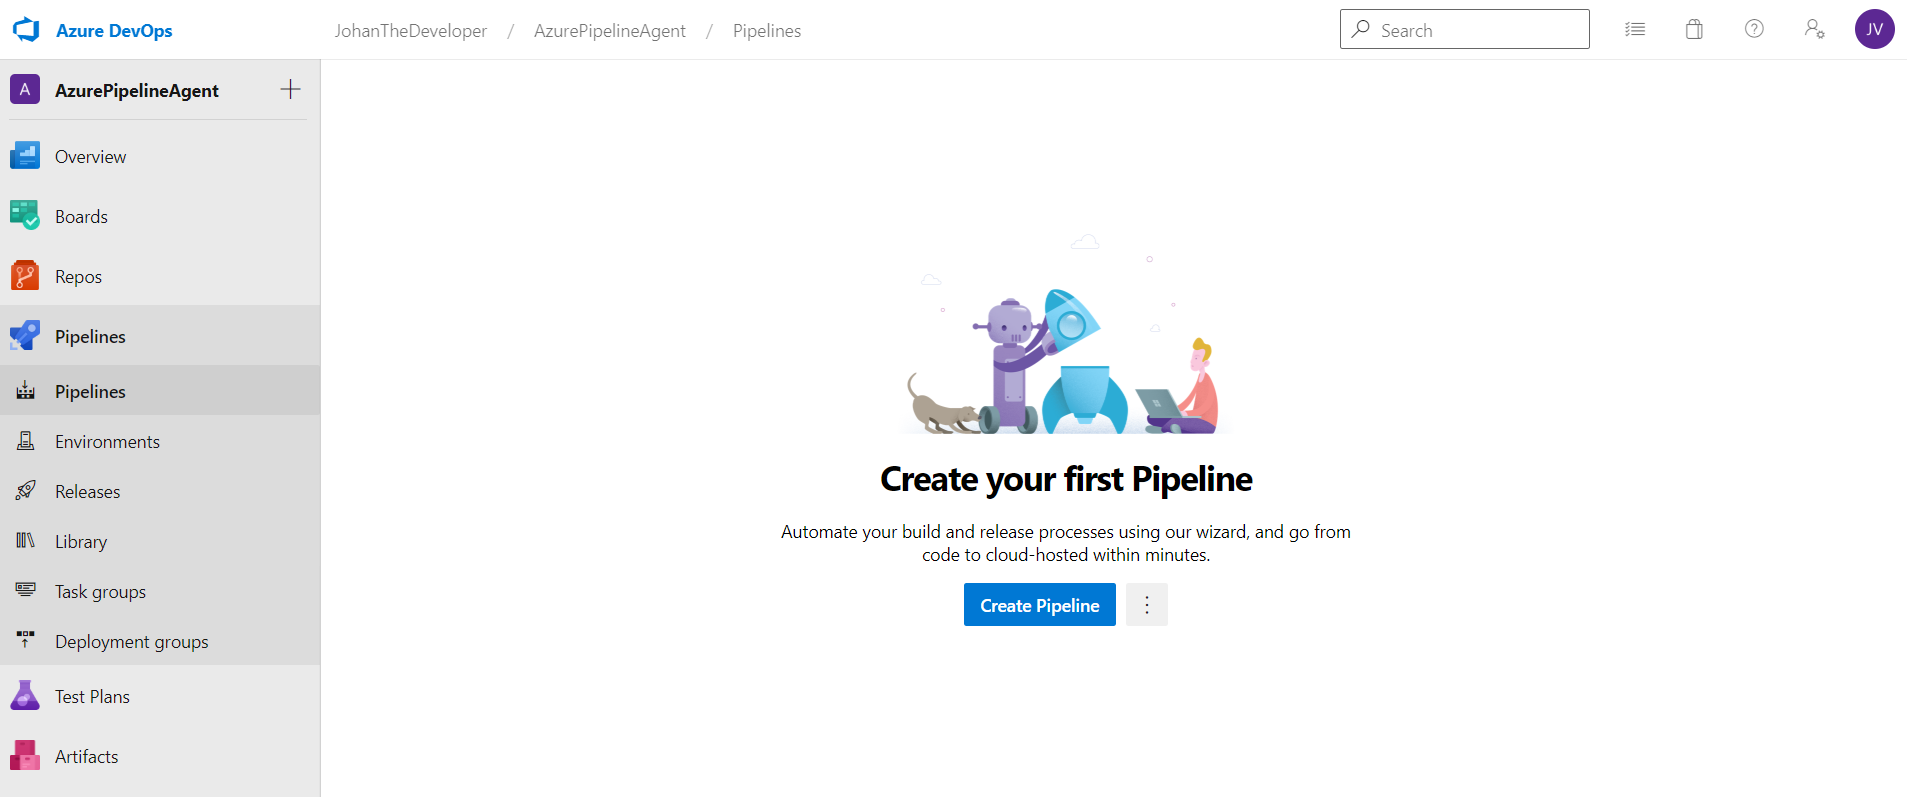Screen dimensions: 1907x797
Task: Open Overview in the sidebar
Action: [160, 156]
